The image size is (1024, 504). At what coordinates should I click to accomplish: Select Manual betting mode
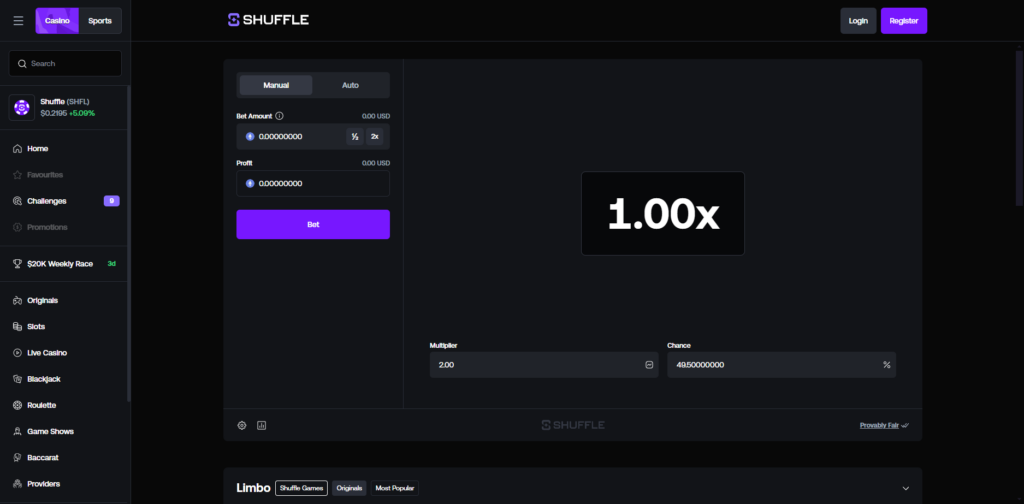click(276, 85)
